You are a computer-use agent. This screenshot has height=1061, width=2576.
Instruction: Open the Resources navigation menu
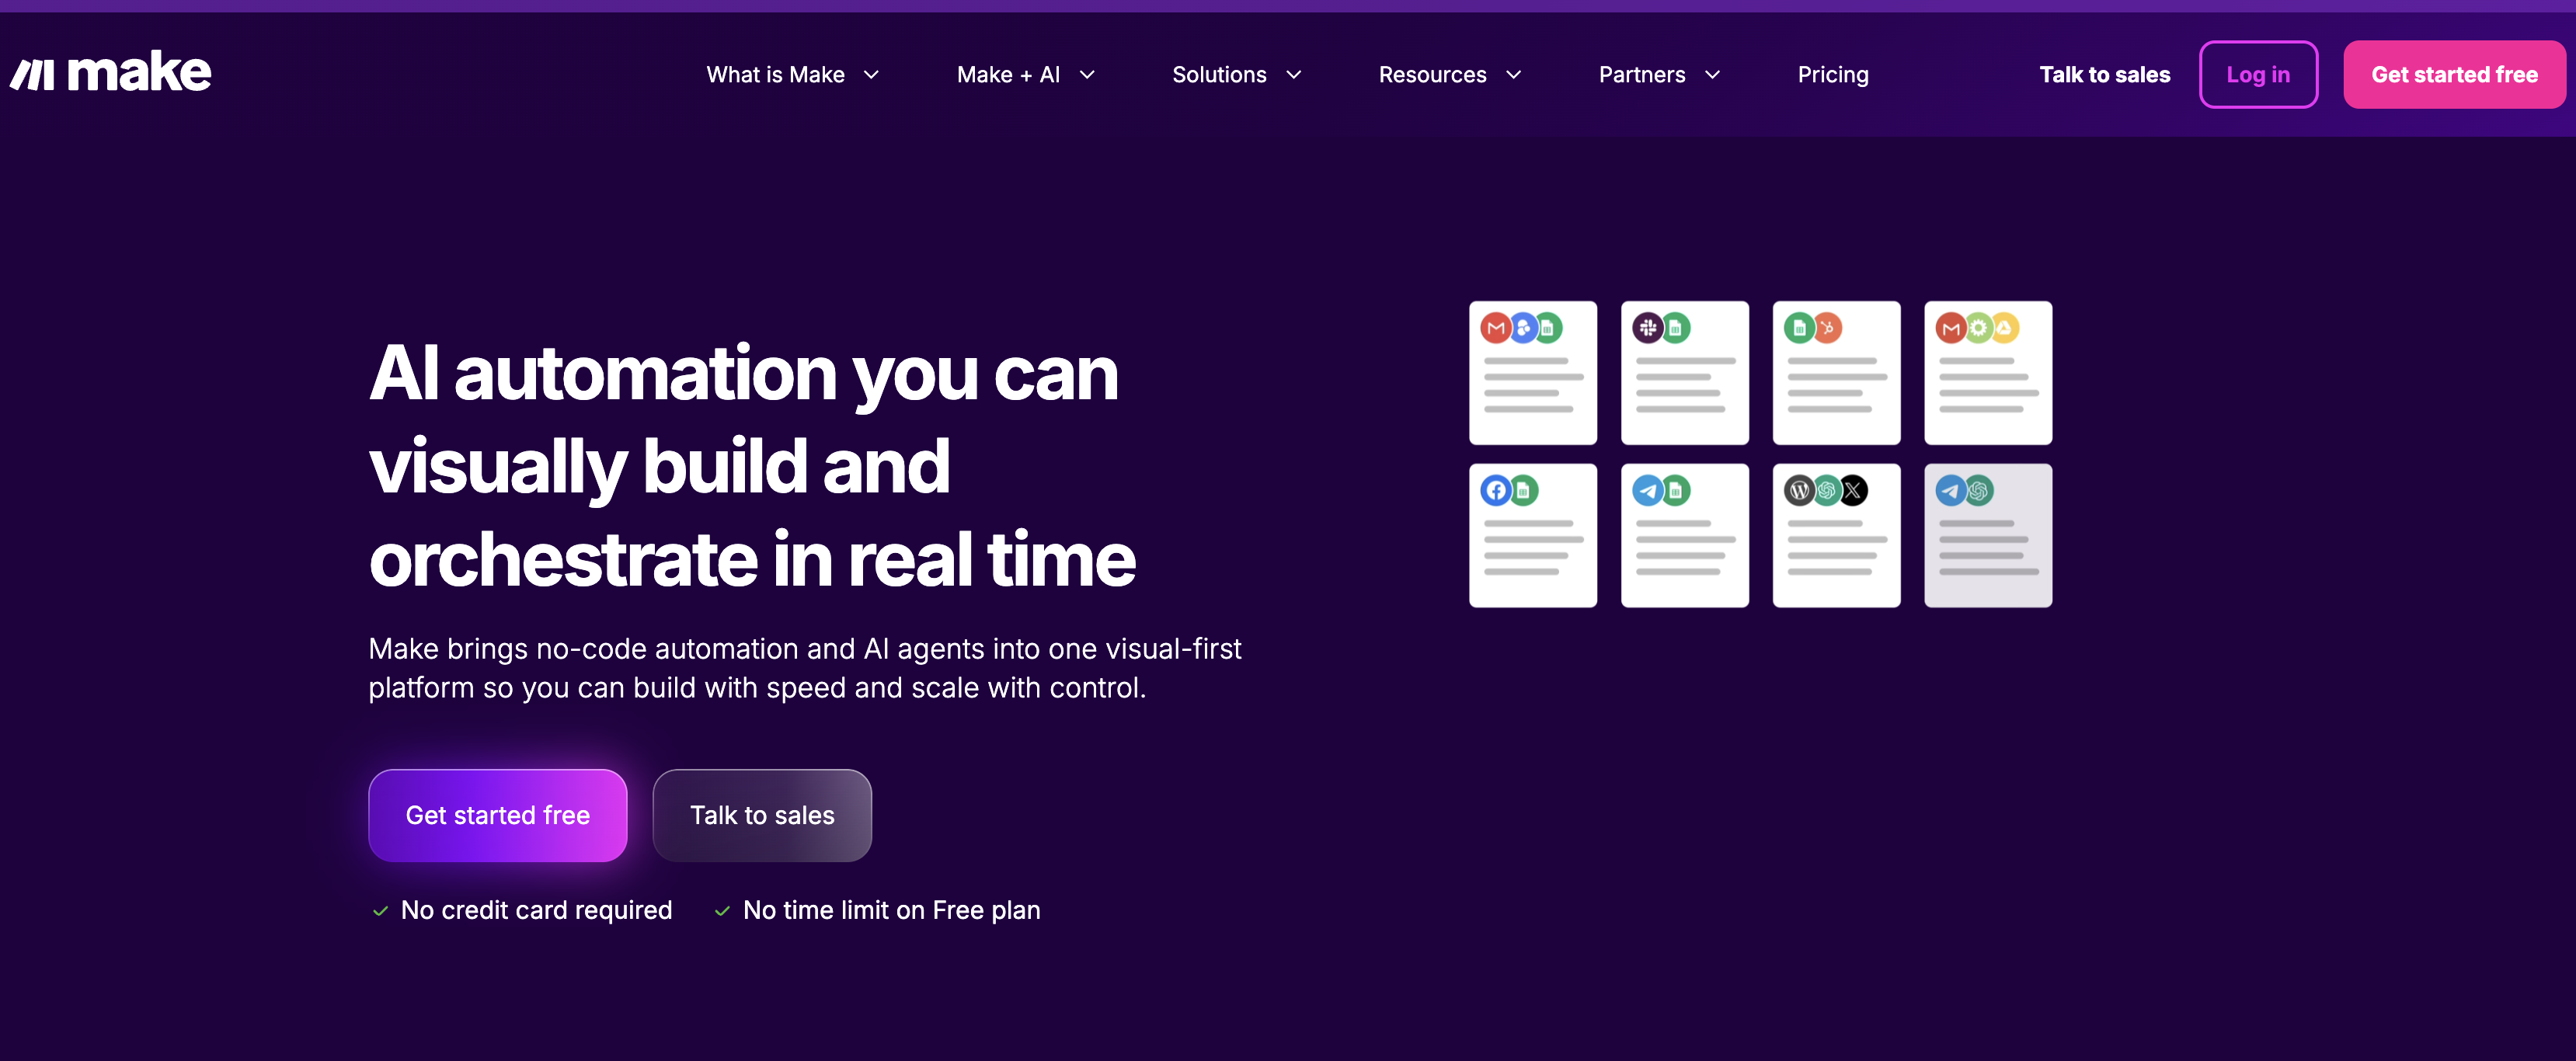coord(1448,75)
